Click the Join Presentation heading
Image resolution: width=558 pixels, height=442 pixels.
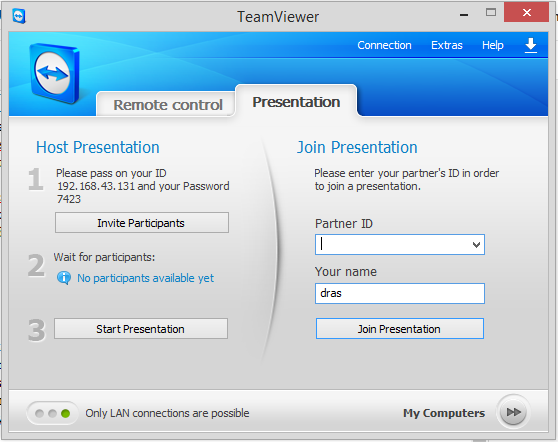click(357, 147)
